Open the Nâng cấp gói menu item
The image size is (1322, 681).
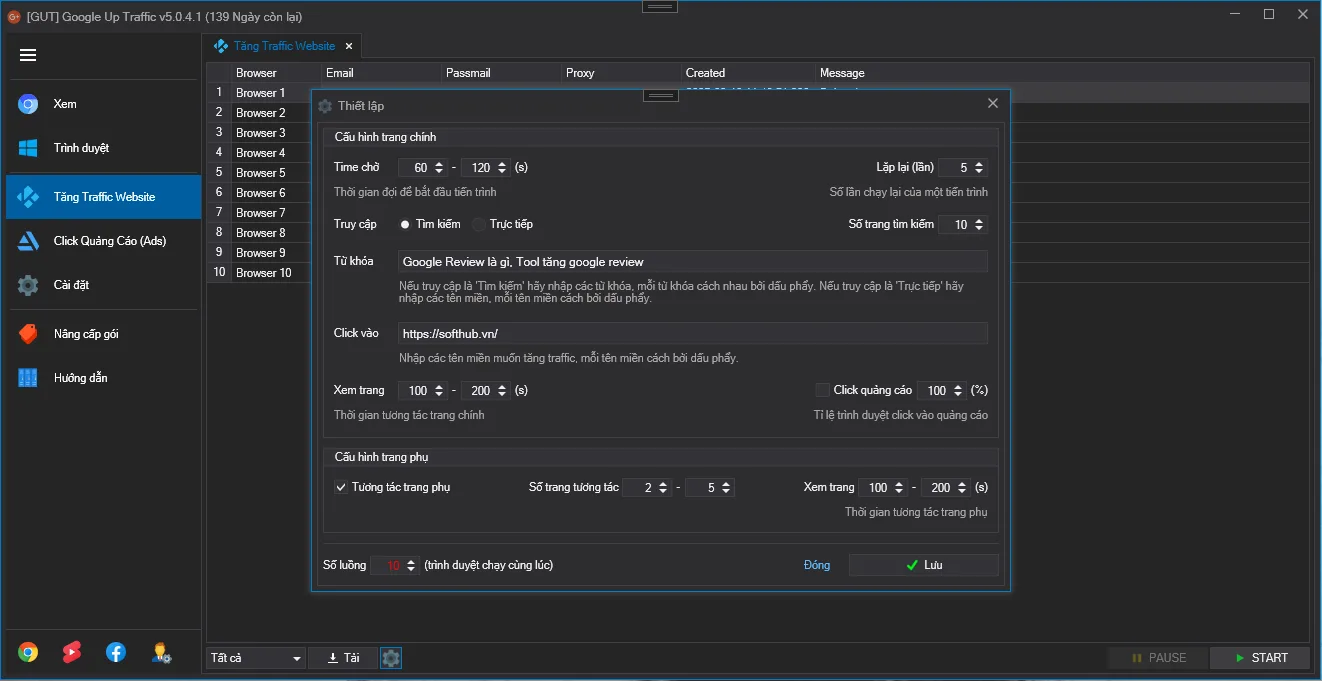point(103,334)
